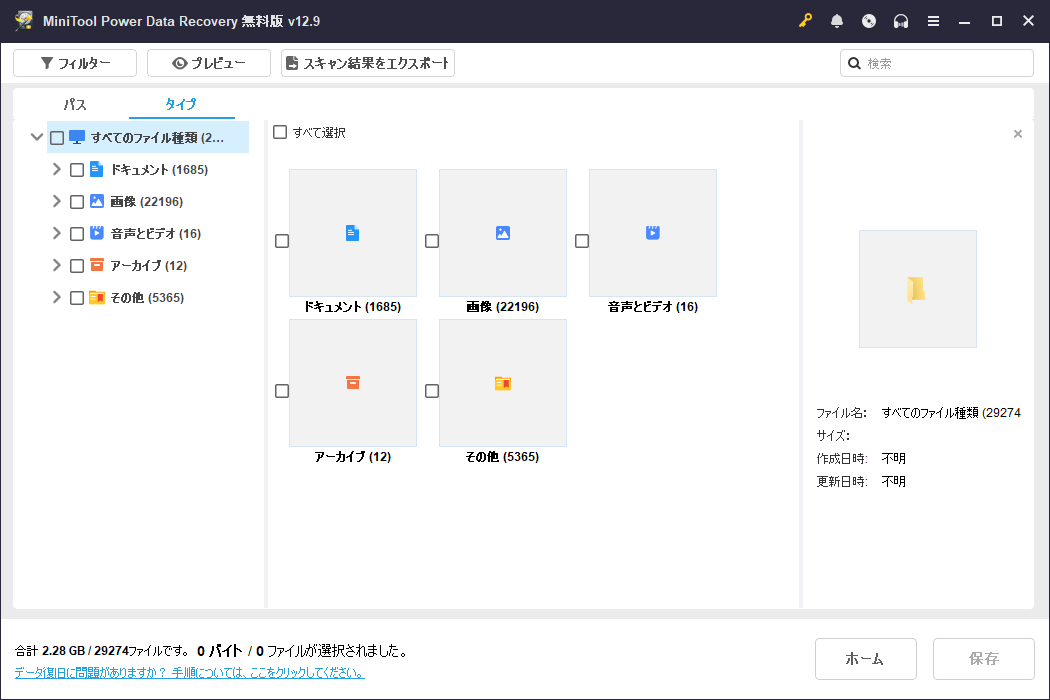Open the データ復旧 help link at the bottom
The width and height of the screenshot is (1050, 700).
(x=190, y=673)
